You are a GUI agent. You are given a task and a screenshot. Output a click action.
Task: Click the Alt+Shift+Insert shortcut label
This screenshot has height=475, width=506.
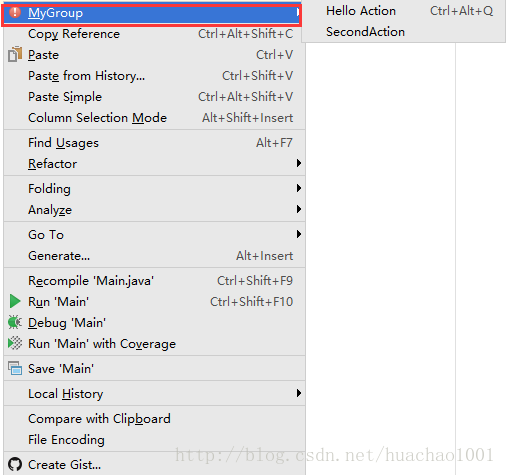pyautogui.click(x=248, y=118)
